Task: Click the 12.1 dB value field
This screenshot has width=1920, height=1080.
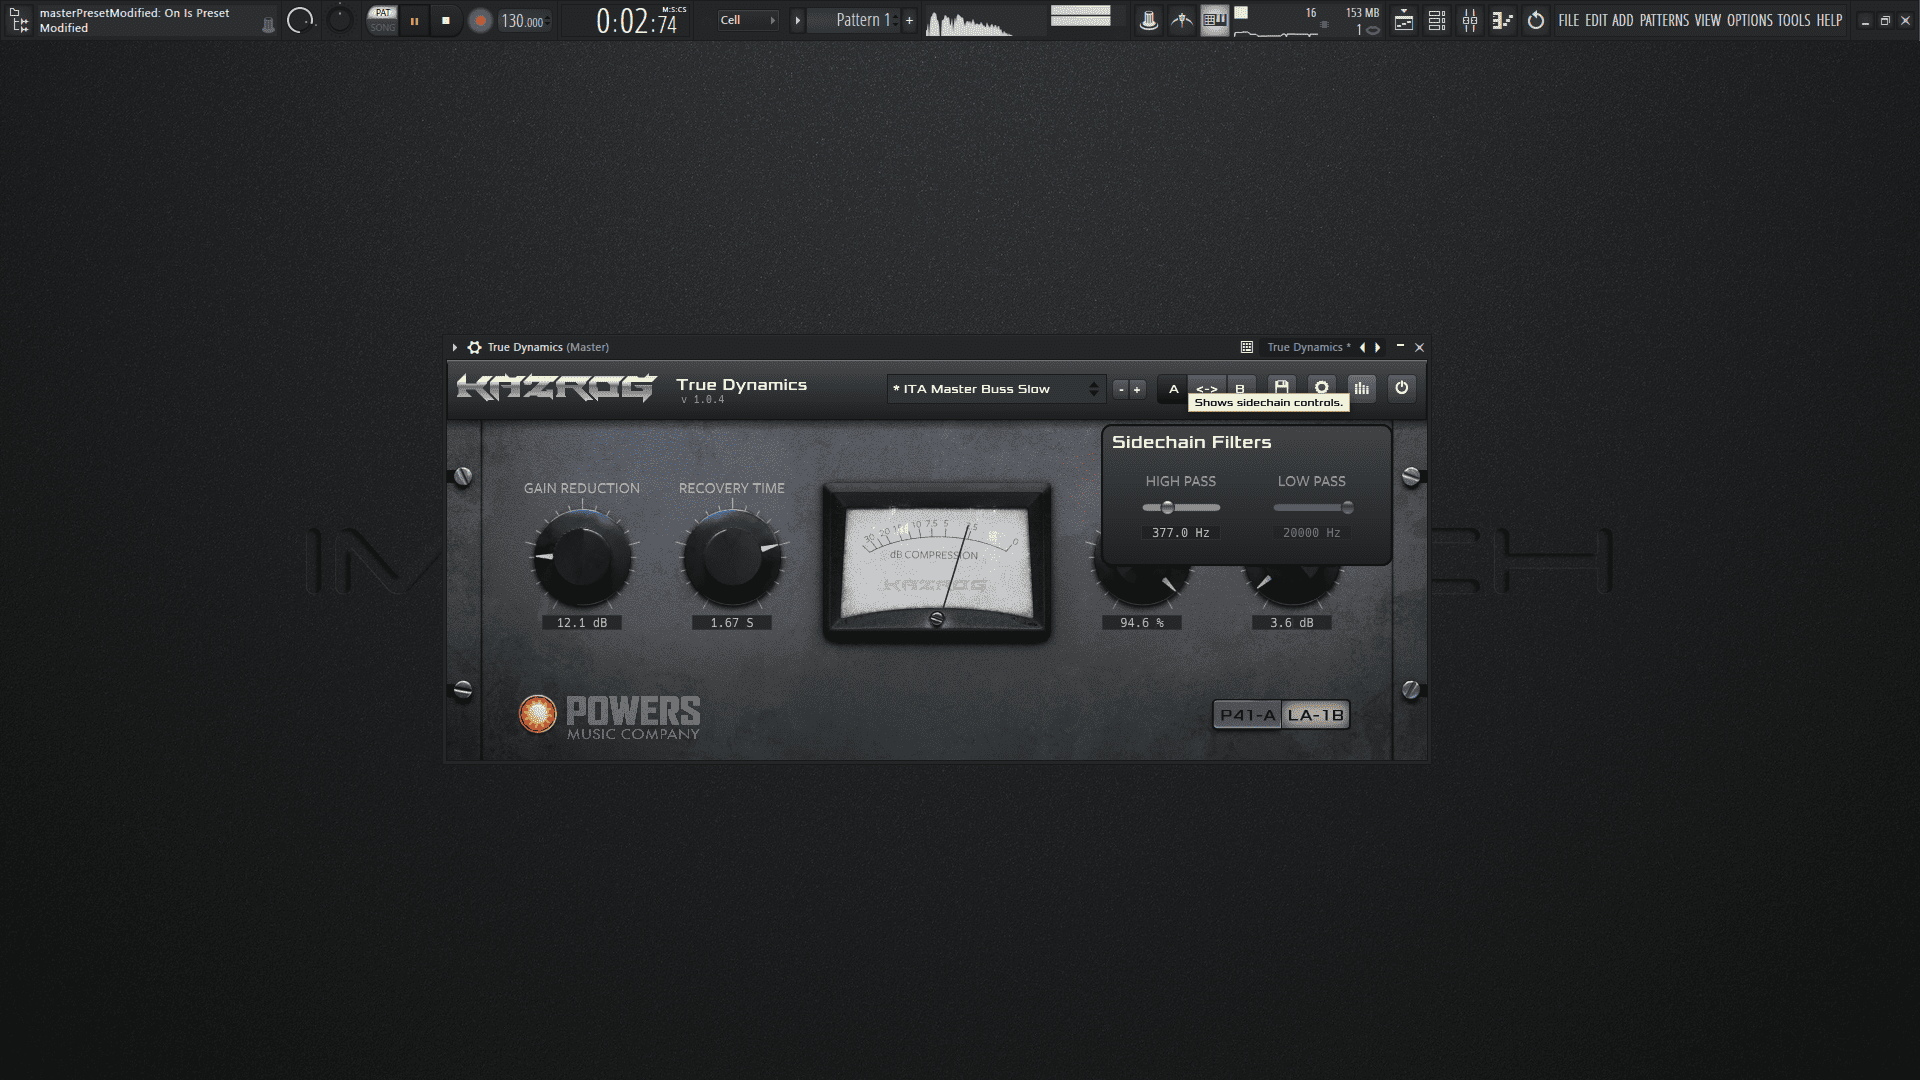Action: tap(582, 623)
